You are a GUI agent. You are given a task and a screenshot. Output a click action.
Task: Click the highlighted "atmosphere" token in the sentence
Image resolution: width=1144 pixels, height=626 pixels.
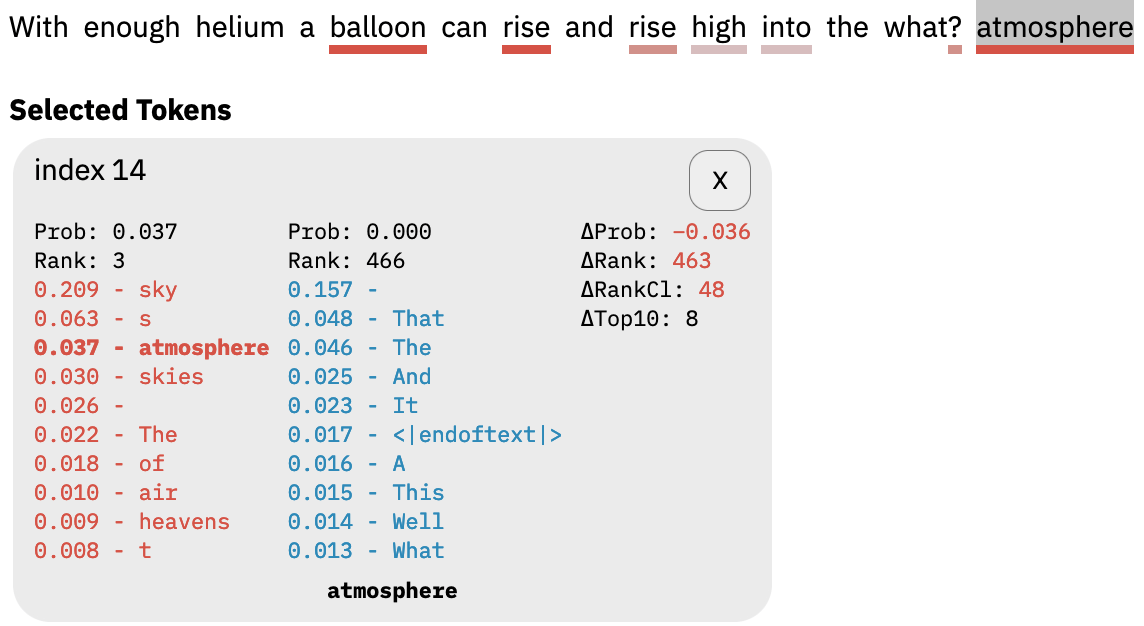pos(1054,27)
